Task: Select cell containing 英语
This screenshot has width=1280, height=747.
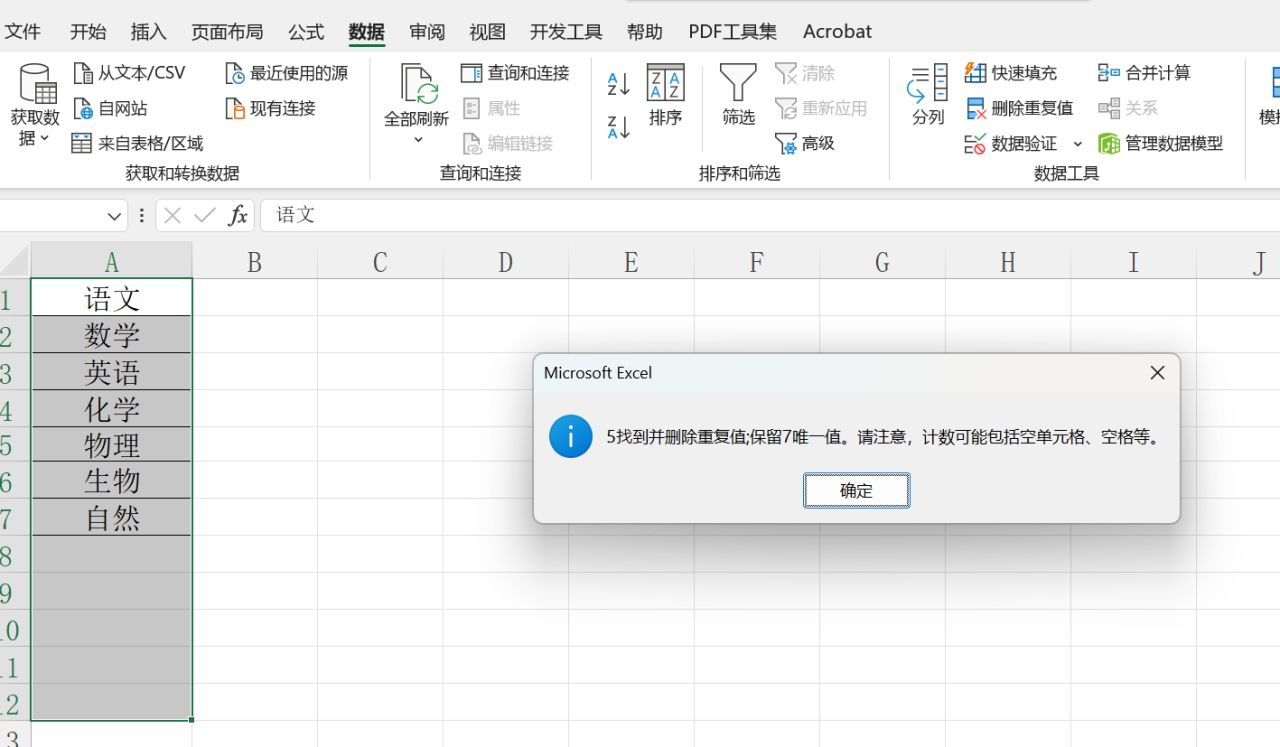Action: [112, 372]
